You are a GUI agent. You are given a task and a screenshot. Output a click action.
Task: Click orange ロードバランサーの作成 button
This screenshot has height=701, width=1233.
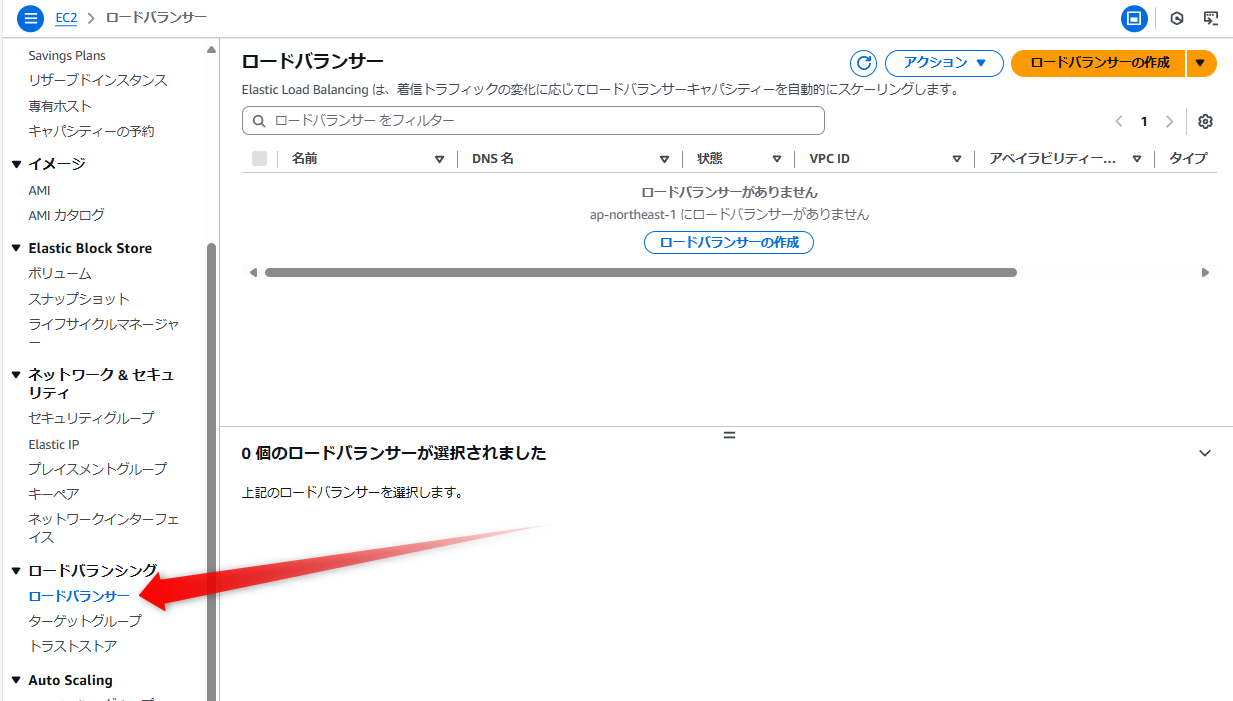point(1098,63)
